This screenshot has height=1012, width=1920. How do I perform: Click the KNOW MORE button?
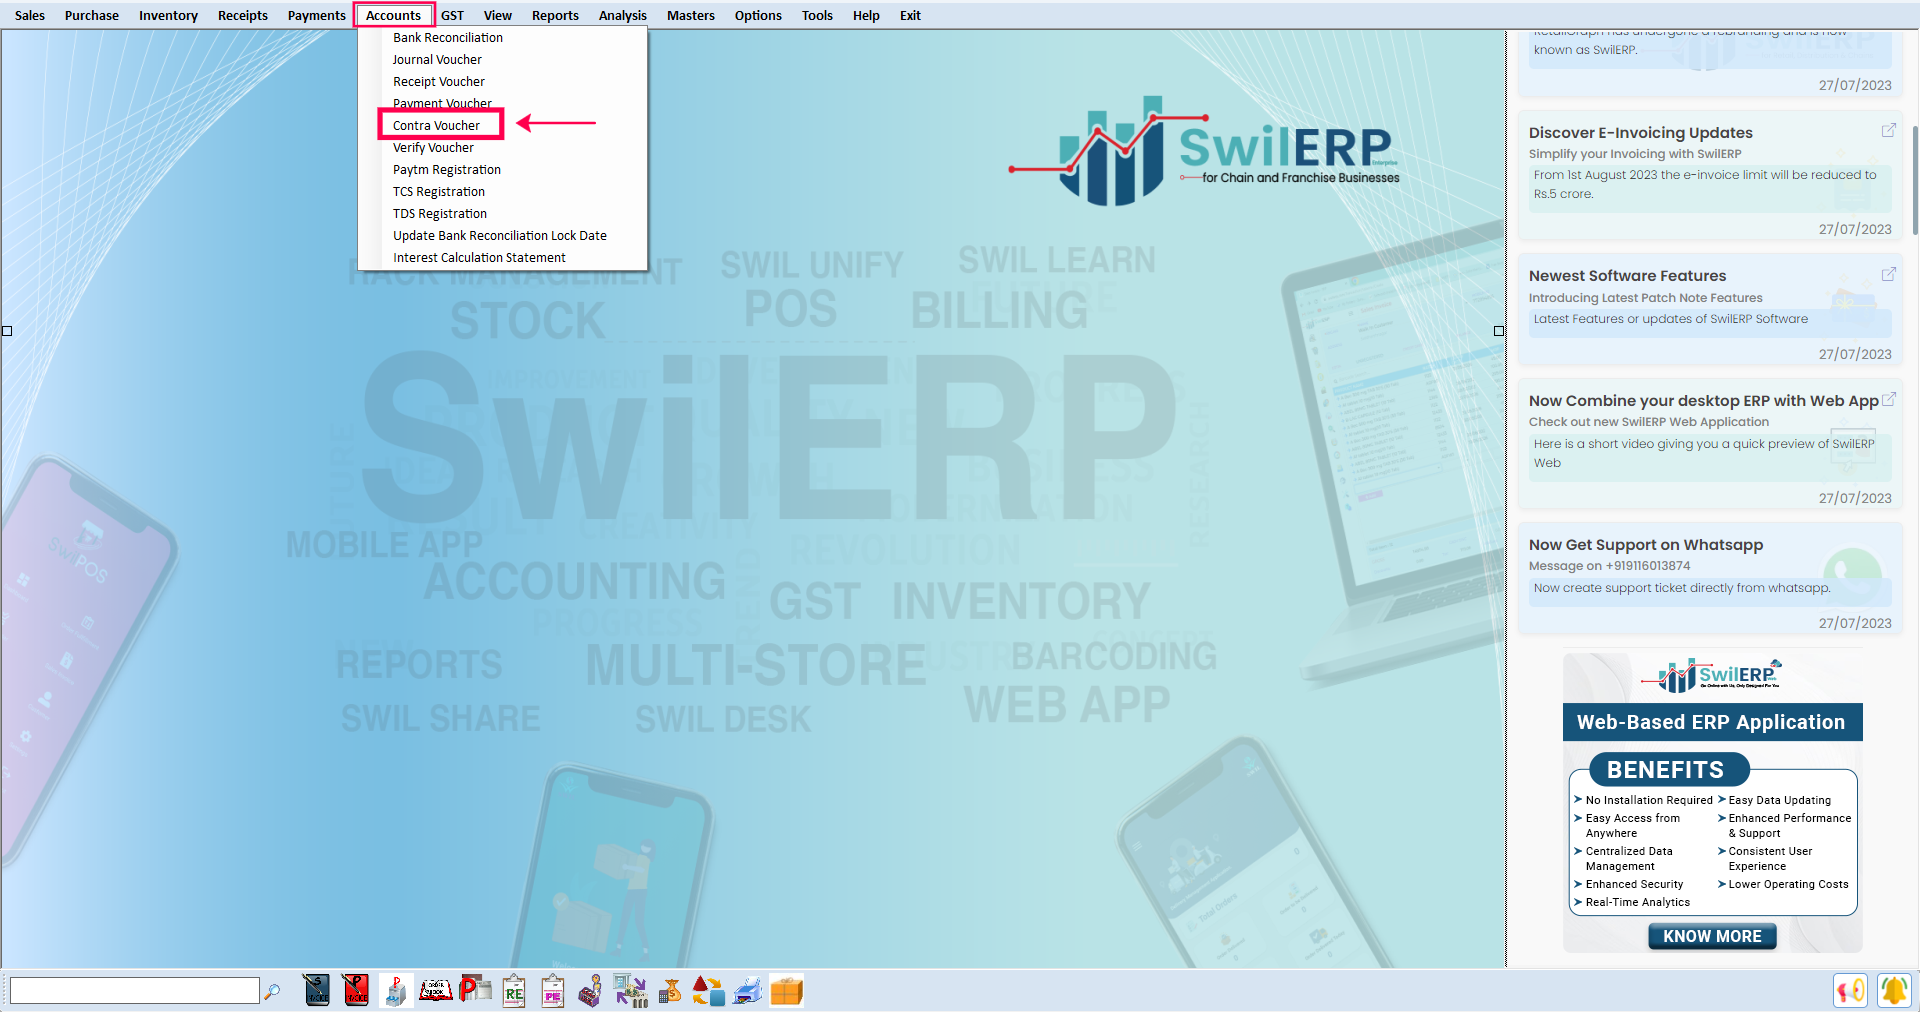coord(1712,936)
